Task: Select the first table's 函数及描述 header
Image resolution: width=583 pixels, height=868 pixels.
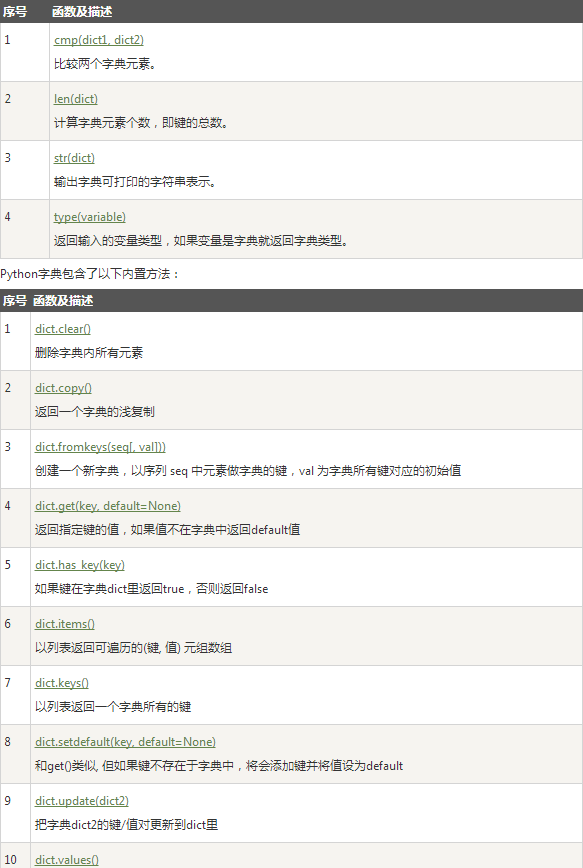Action: tap(82, 12)
